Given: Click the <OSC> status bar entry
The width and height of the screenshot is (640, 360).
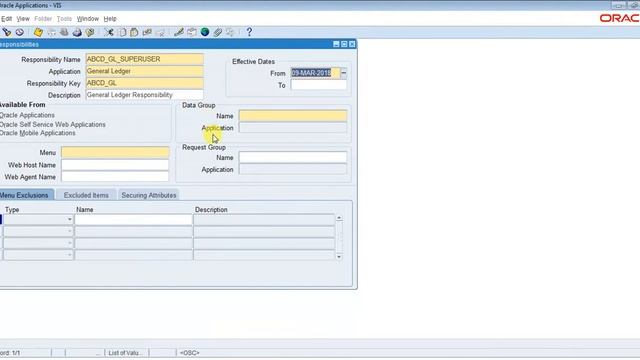Looking at the screenshot, I should click(190, 353).
